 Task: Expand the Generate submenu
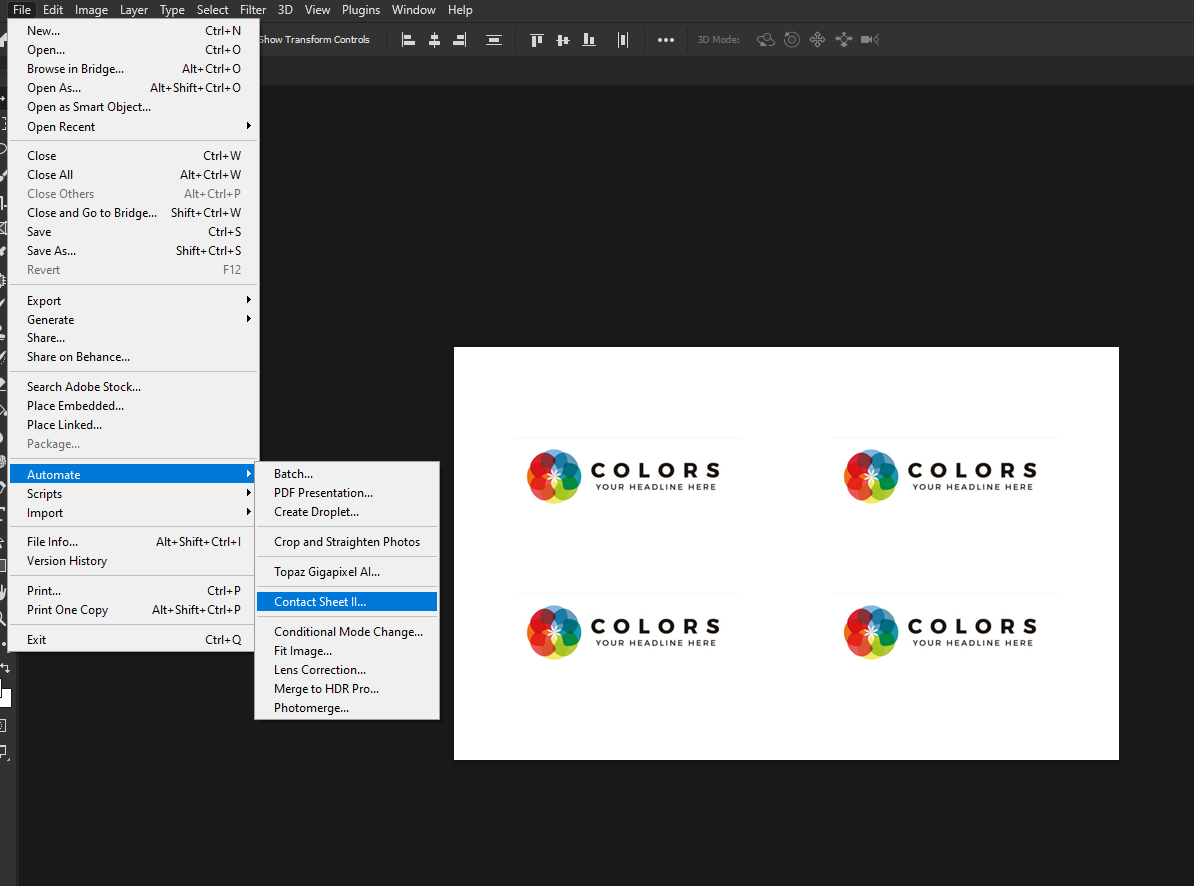pos(133,320)
